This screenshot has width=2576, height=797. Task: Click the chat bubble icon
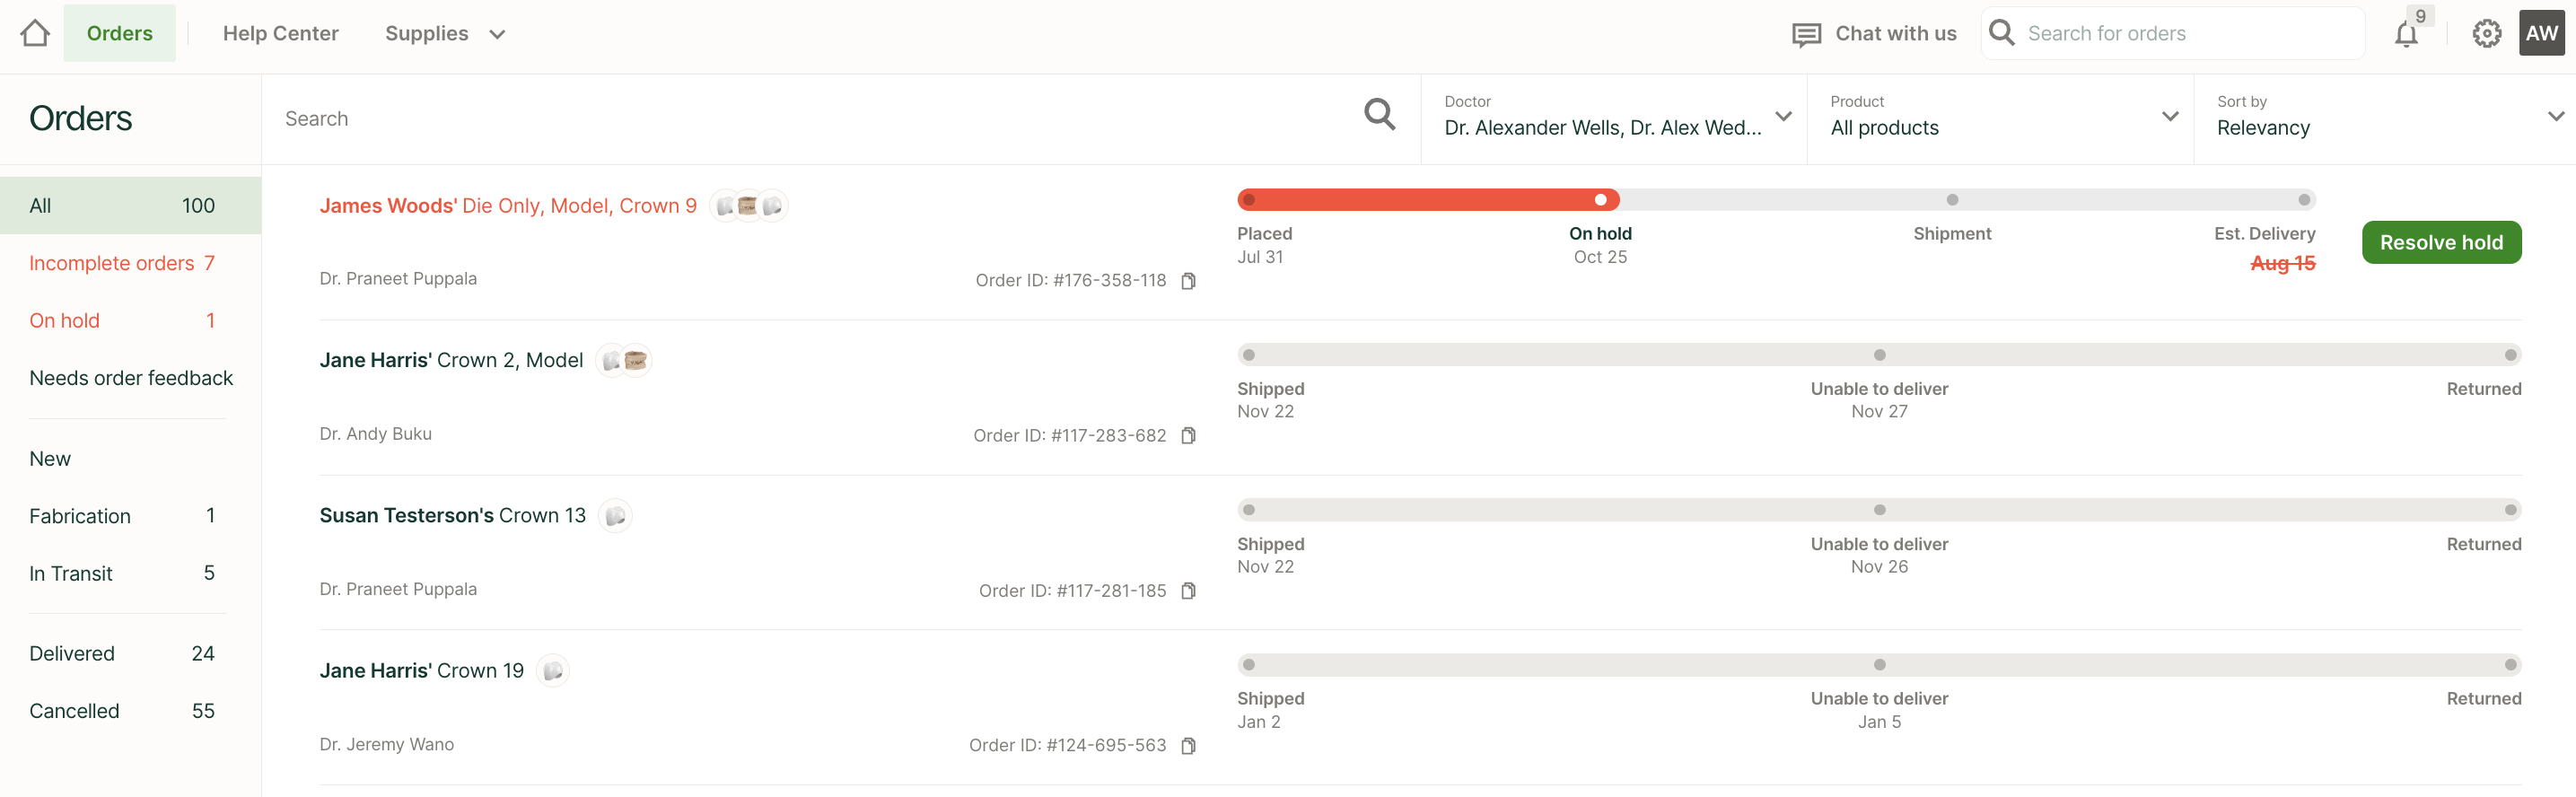click(1806, 35)
